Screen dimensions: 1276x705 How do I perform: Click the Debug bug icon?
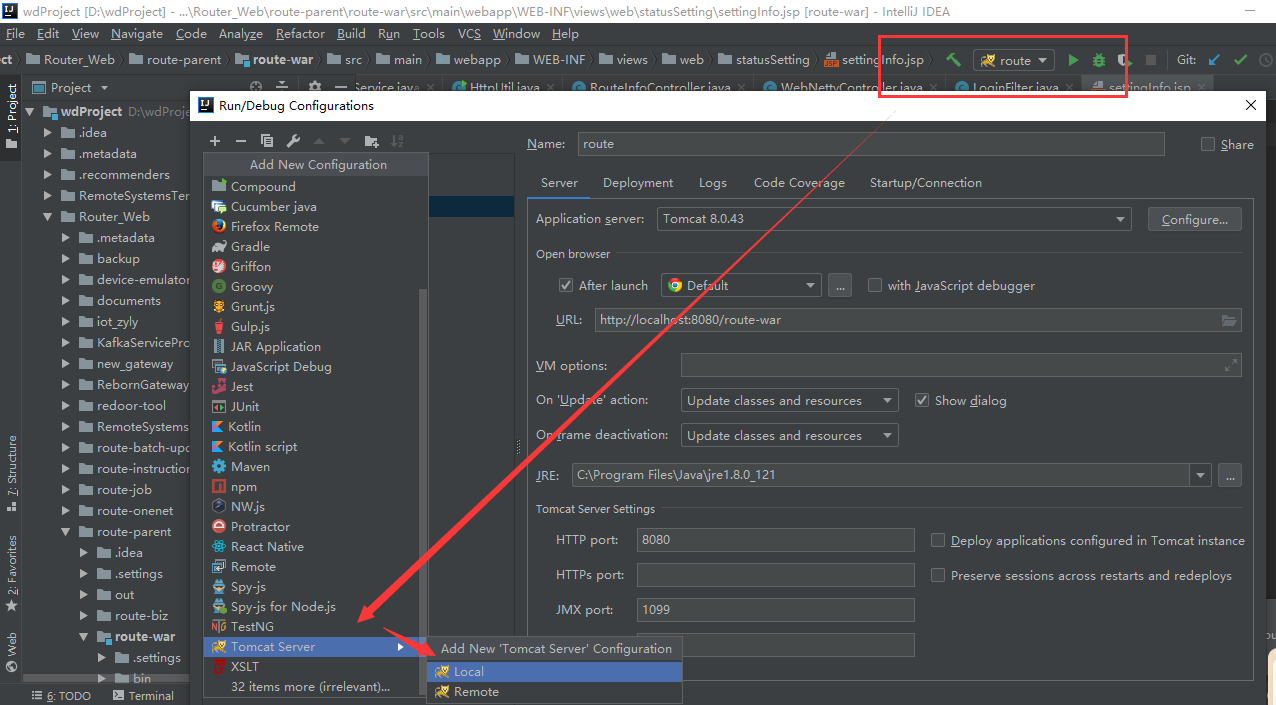pyautogui.click(x=1099, y=60)
